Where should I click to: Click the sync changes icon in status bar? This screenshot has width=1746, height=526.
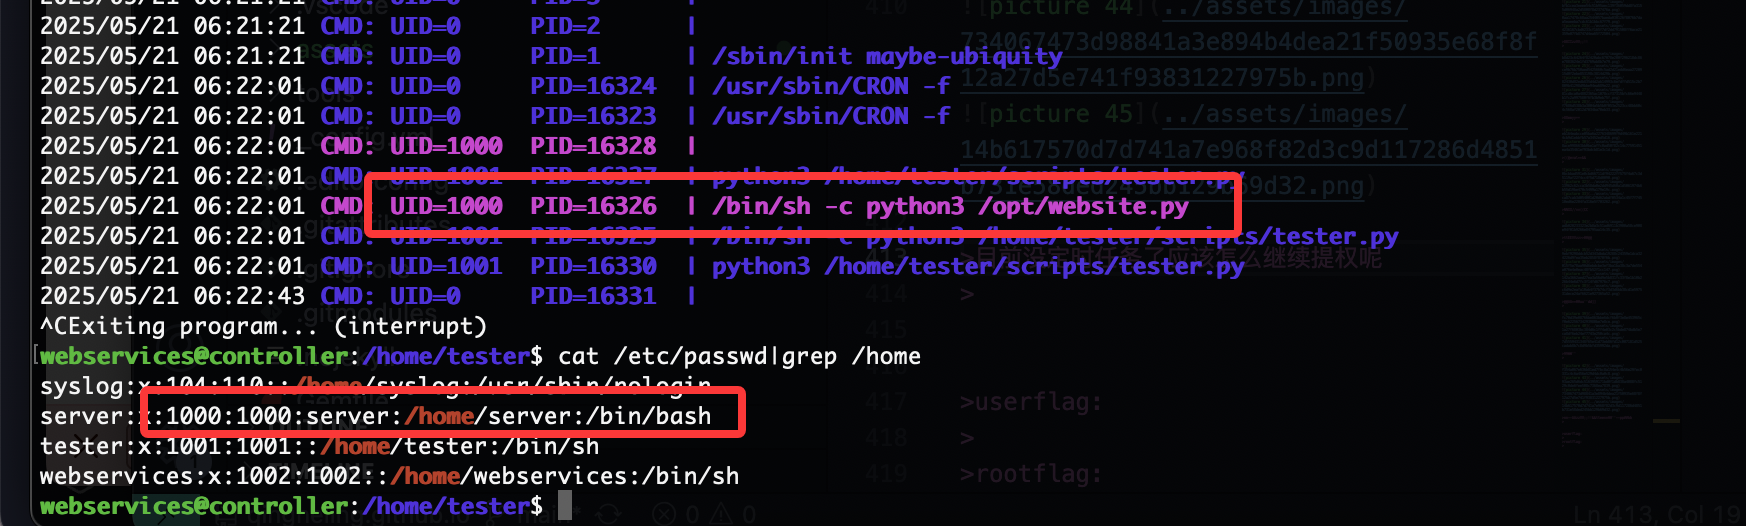(607, 514)
